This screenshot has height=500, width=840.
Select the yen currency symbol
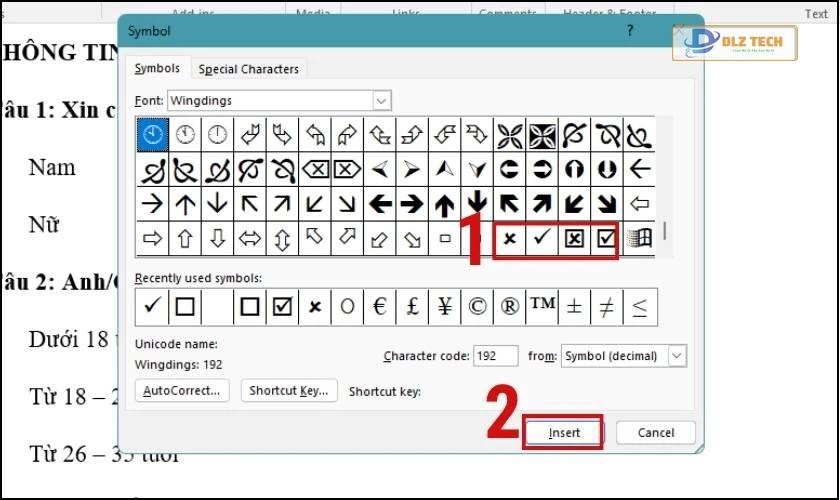pyautogui.click(x=445, y=307)
